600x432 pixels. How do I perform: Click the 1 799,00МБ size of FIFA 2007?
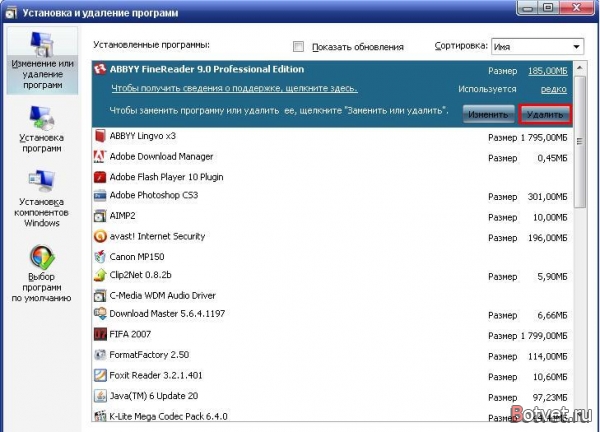click(x=544, y=336)
